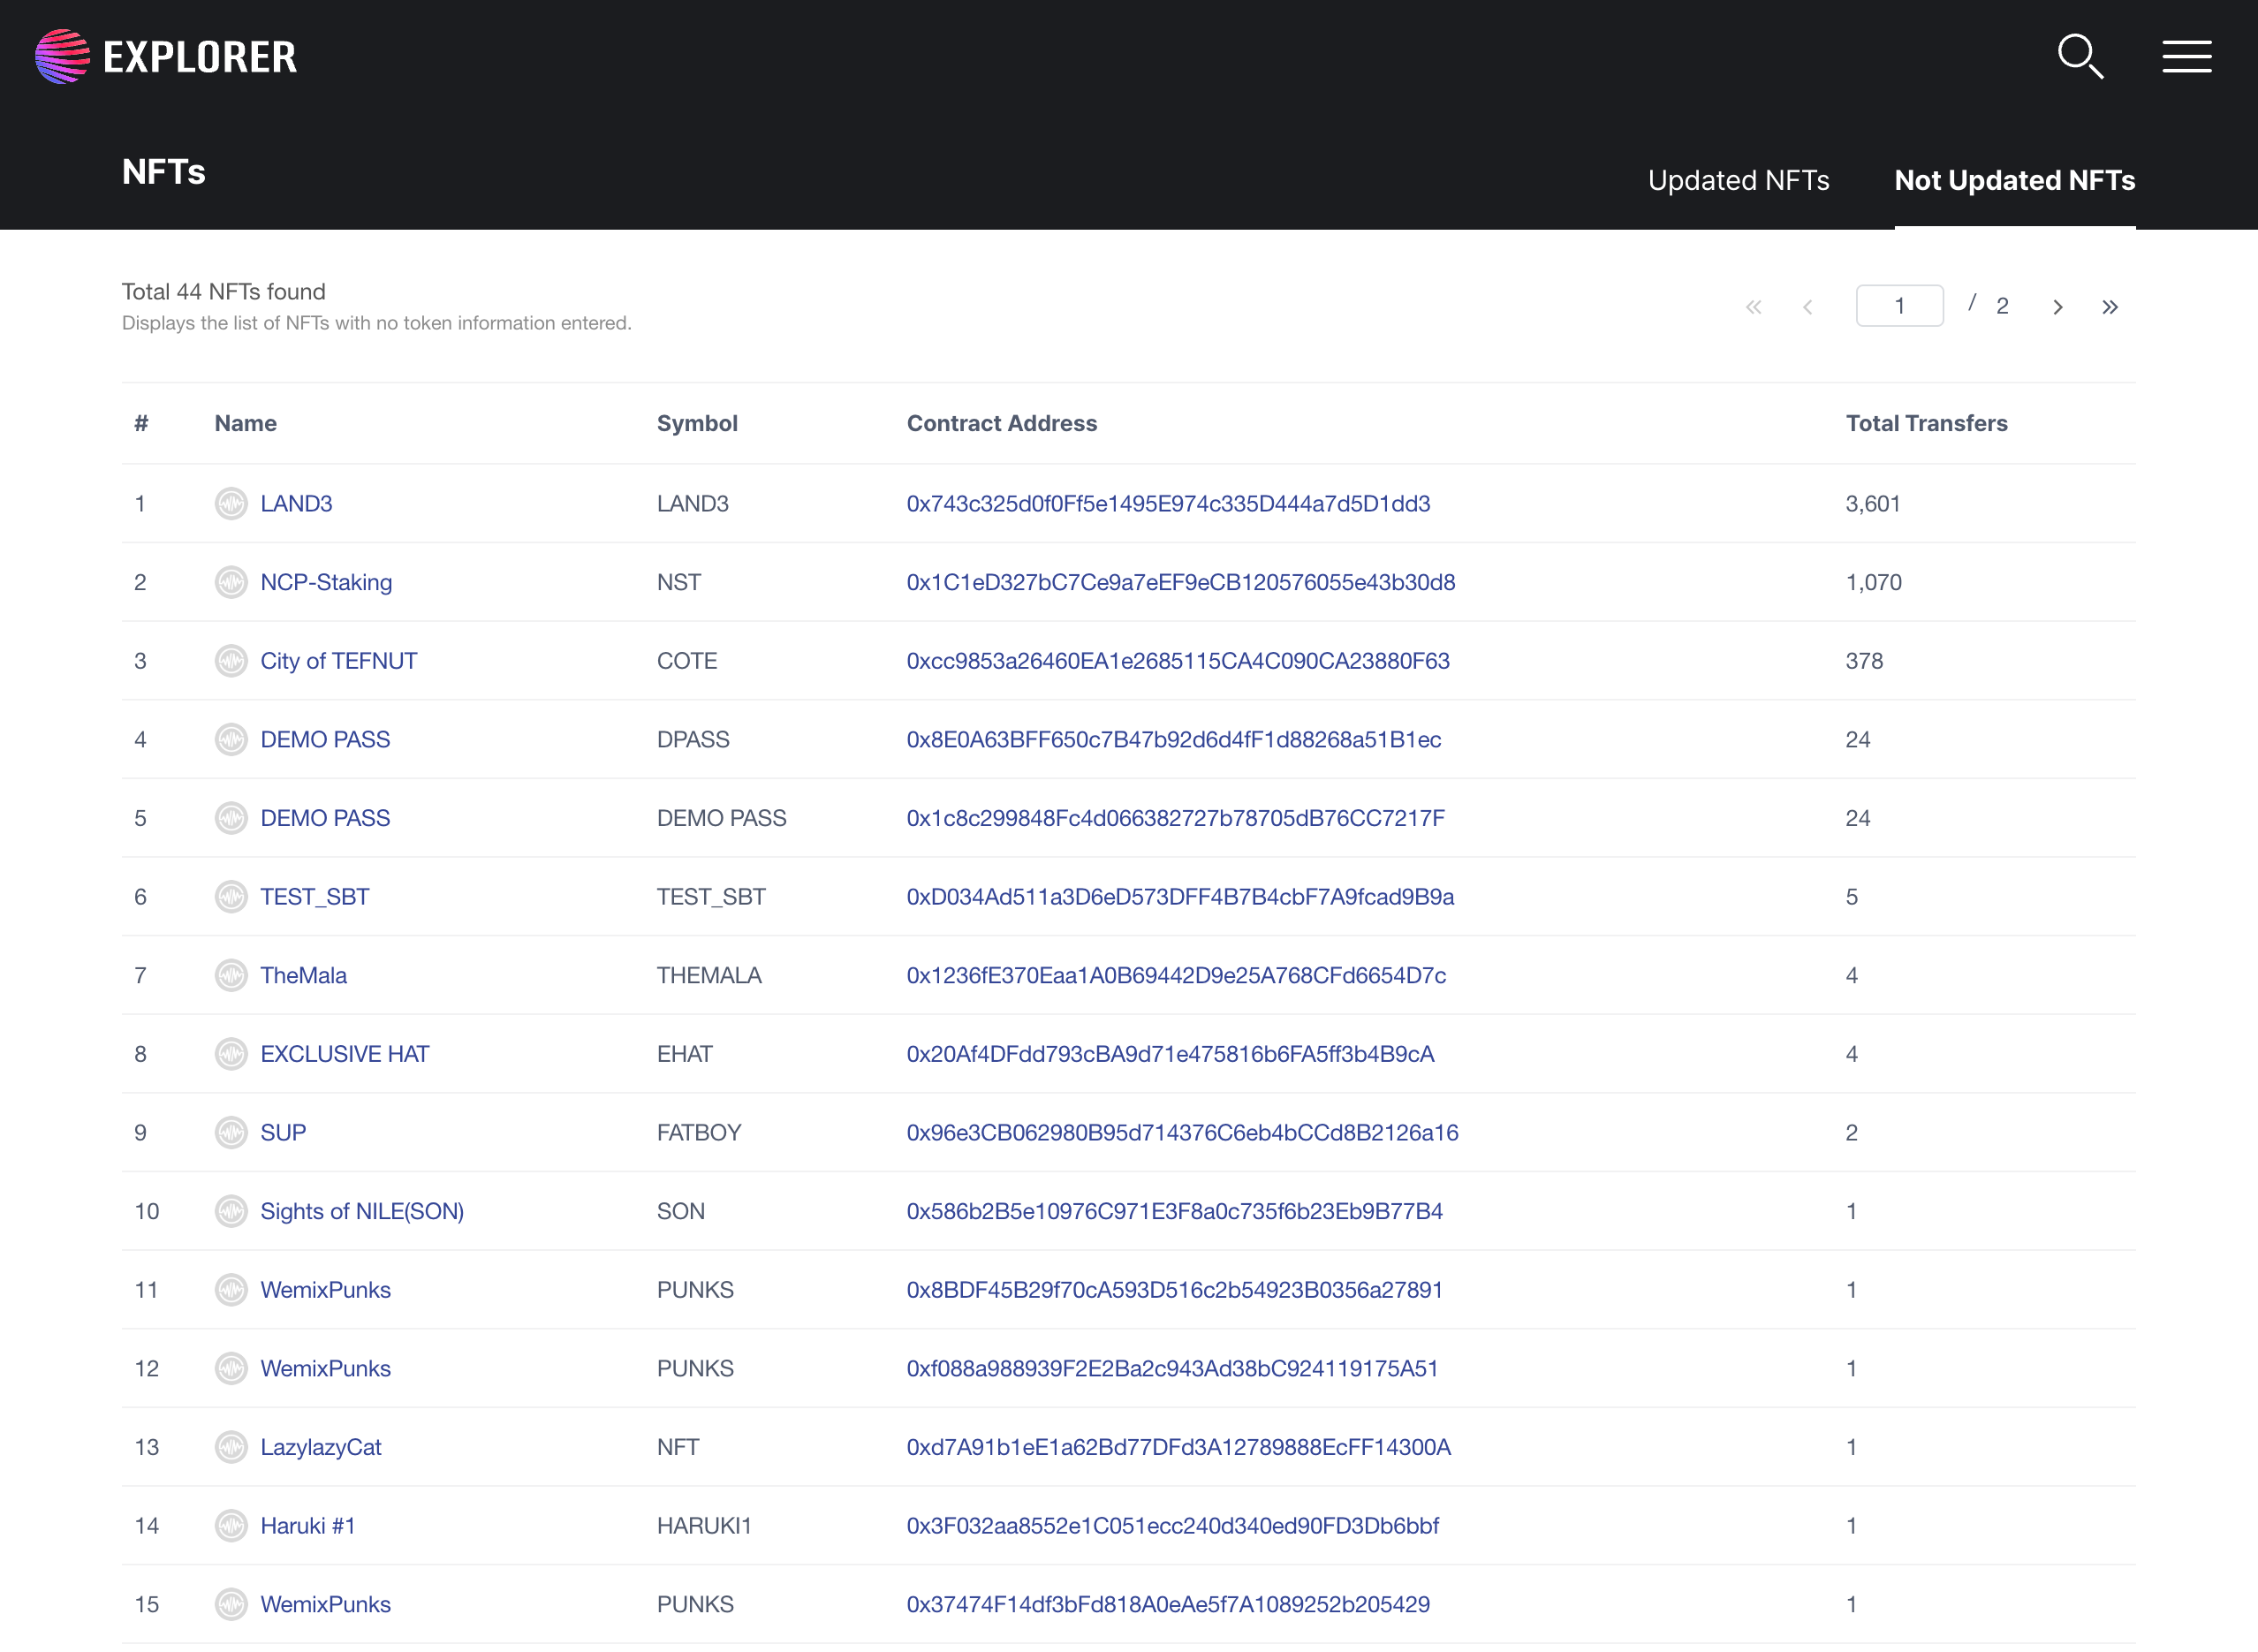Click the Explorer logo in header
The height and width of the screenshot is (1652, 2258).
(x=166, y=56)
